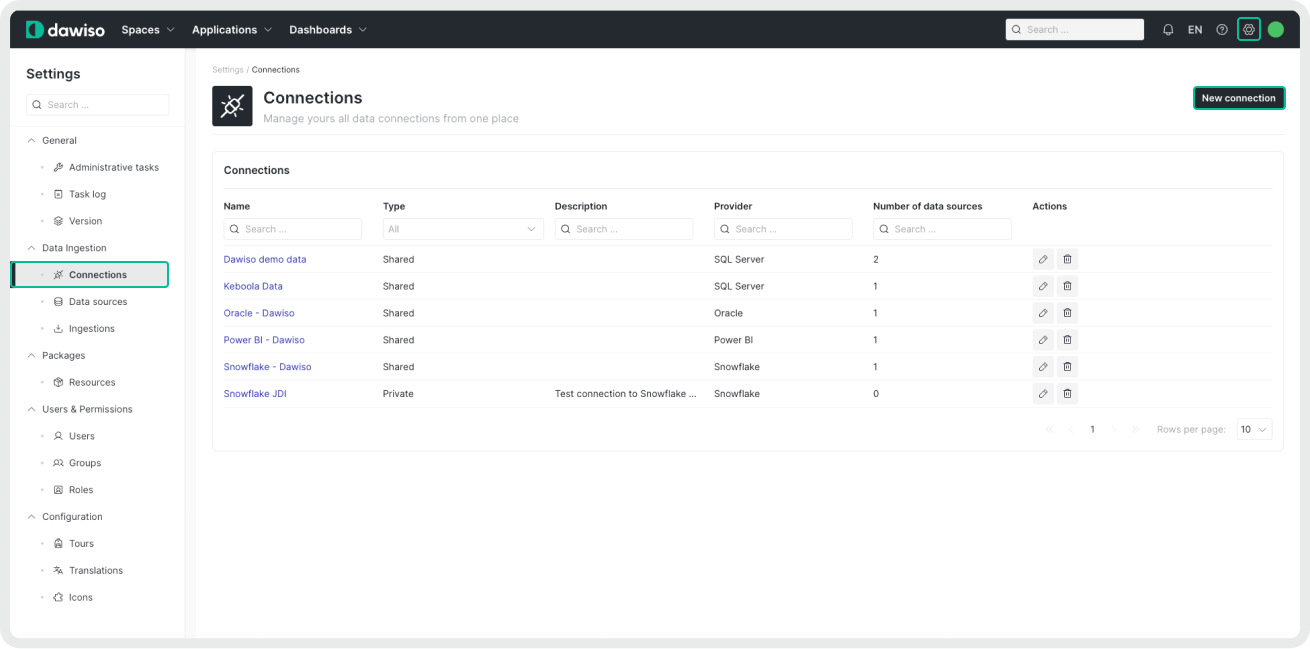Image resolution: width=1310 pixels, height=649 pixels.
Task: Collapse the Users & Permissions section
Action: [32, 409]
